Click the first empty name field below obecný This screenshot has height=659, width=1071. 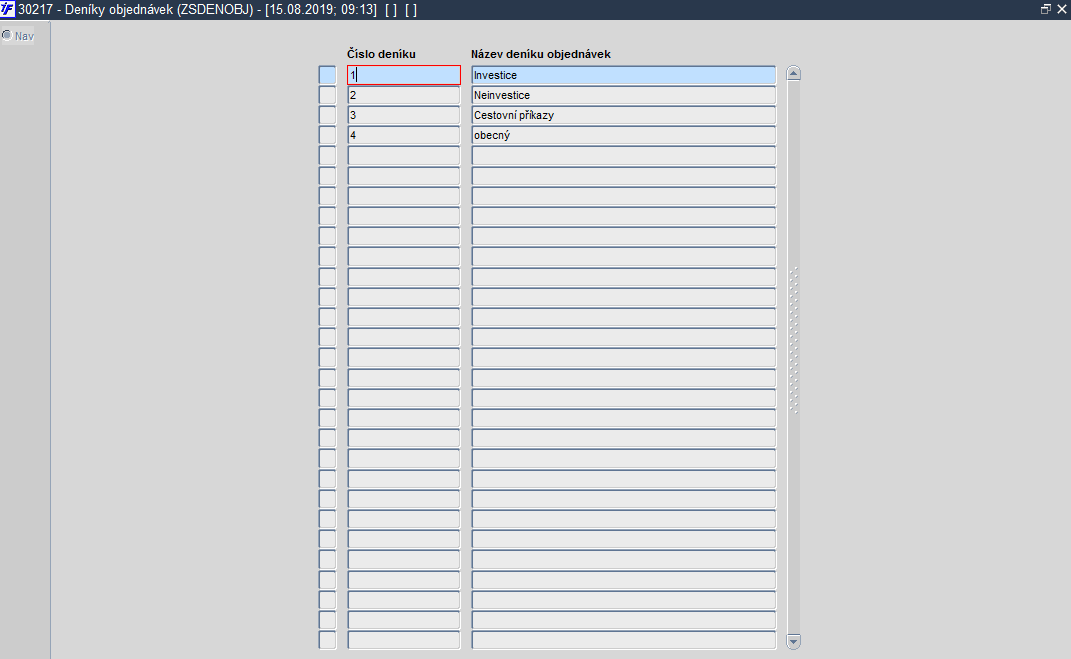[624, 156]
